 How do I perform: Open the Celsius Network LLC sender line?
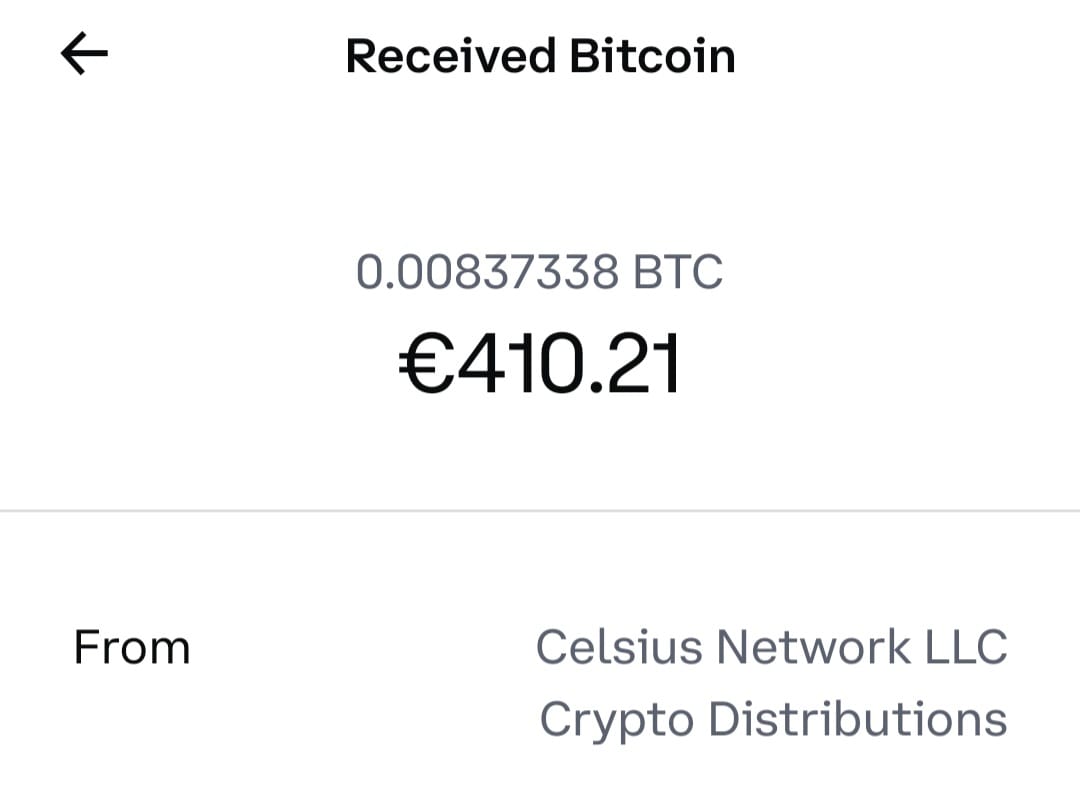click(771, 647)
